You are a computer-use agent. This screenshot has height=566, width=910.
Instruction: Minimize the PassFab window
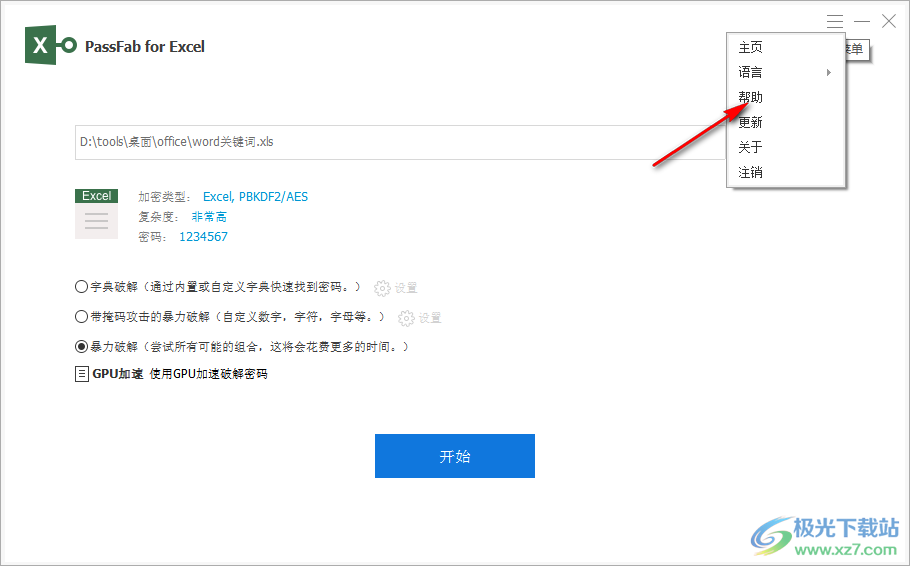point(862,21)
